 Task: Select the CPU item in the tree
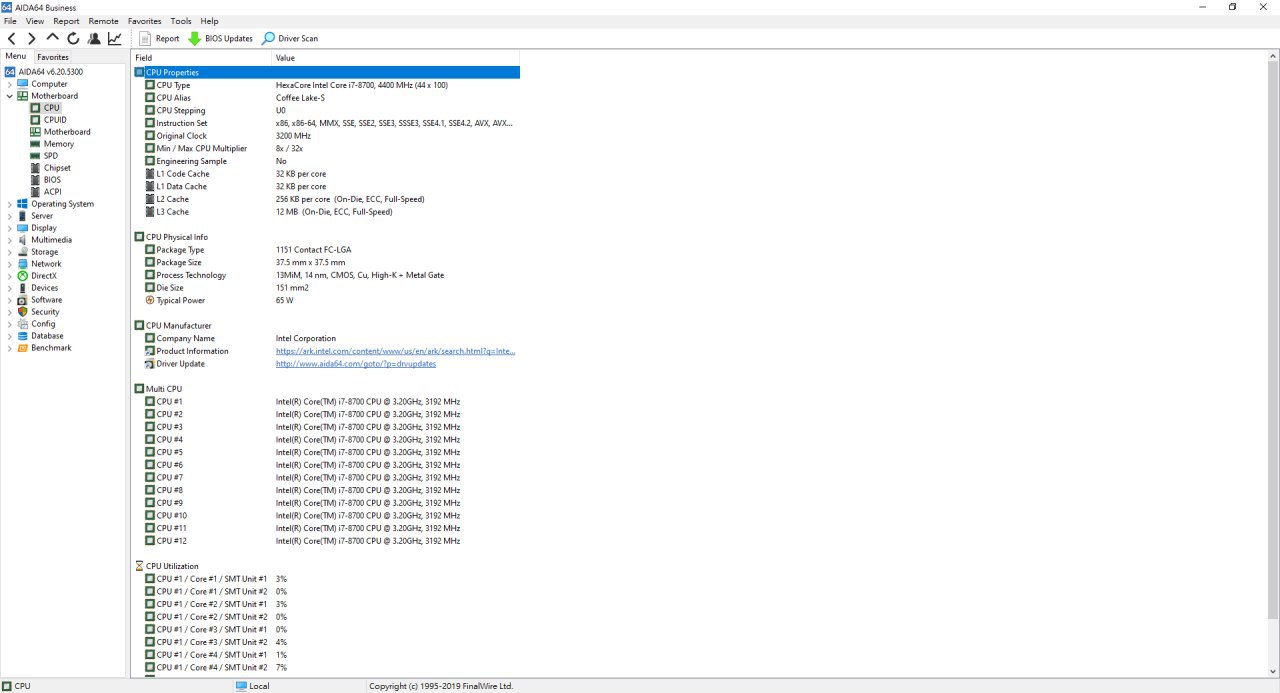[x=51, y=108]
